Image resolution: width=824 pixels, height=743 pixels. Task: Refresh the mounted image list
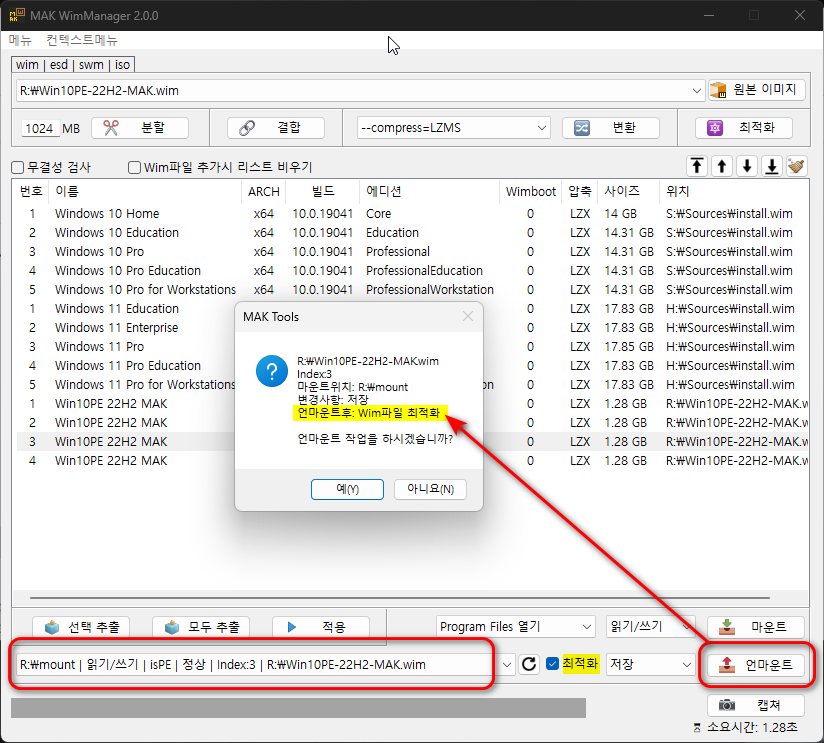pos(529,664)
